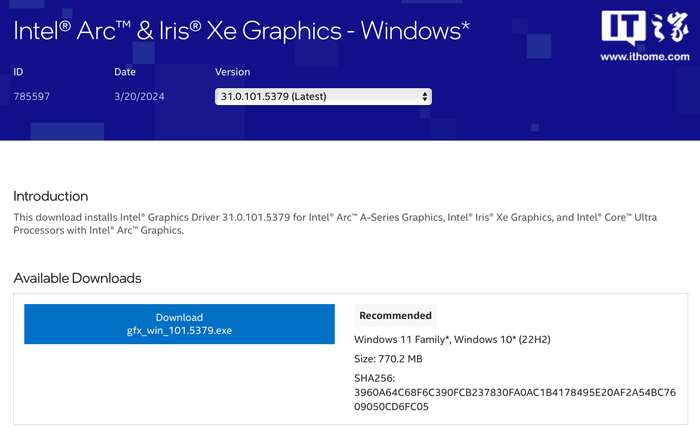
Task: Click the Date column label
Action: coord(125,72)
